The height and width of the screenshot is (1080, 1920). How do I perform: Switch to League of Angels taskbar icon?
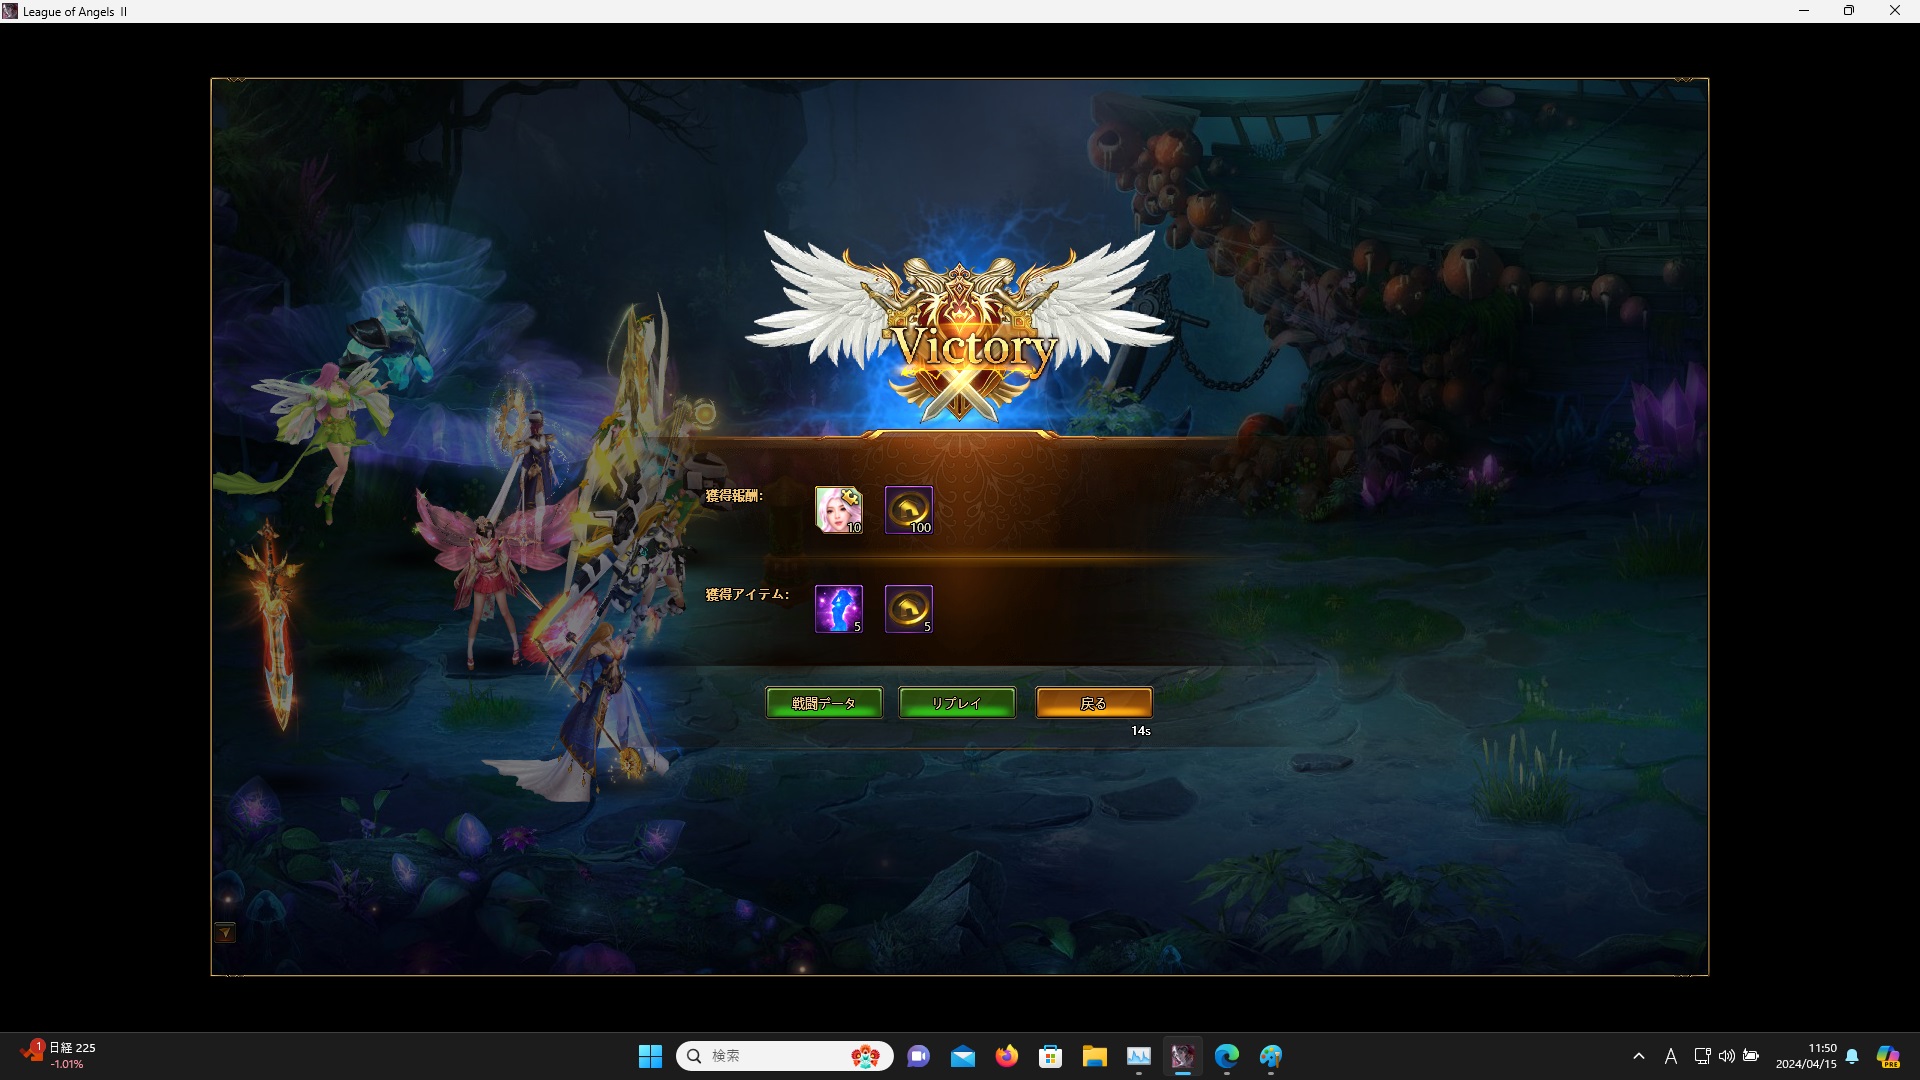(1182, 1056)
